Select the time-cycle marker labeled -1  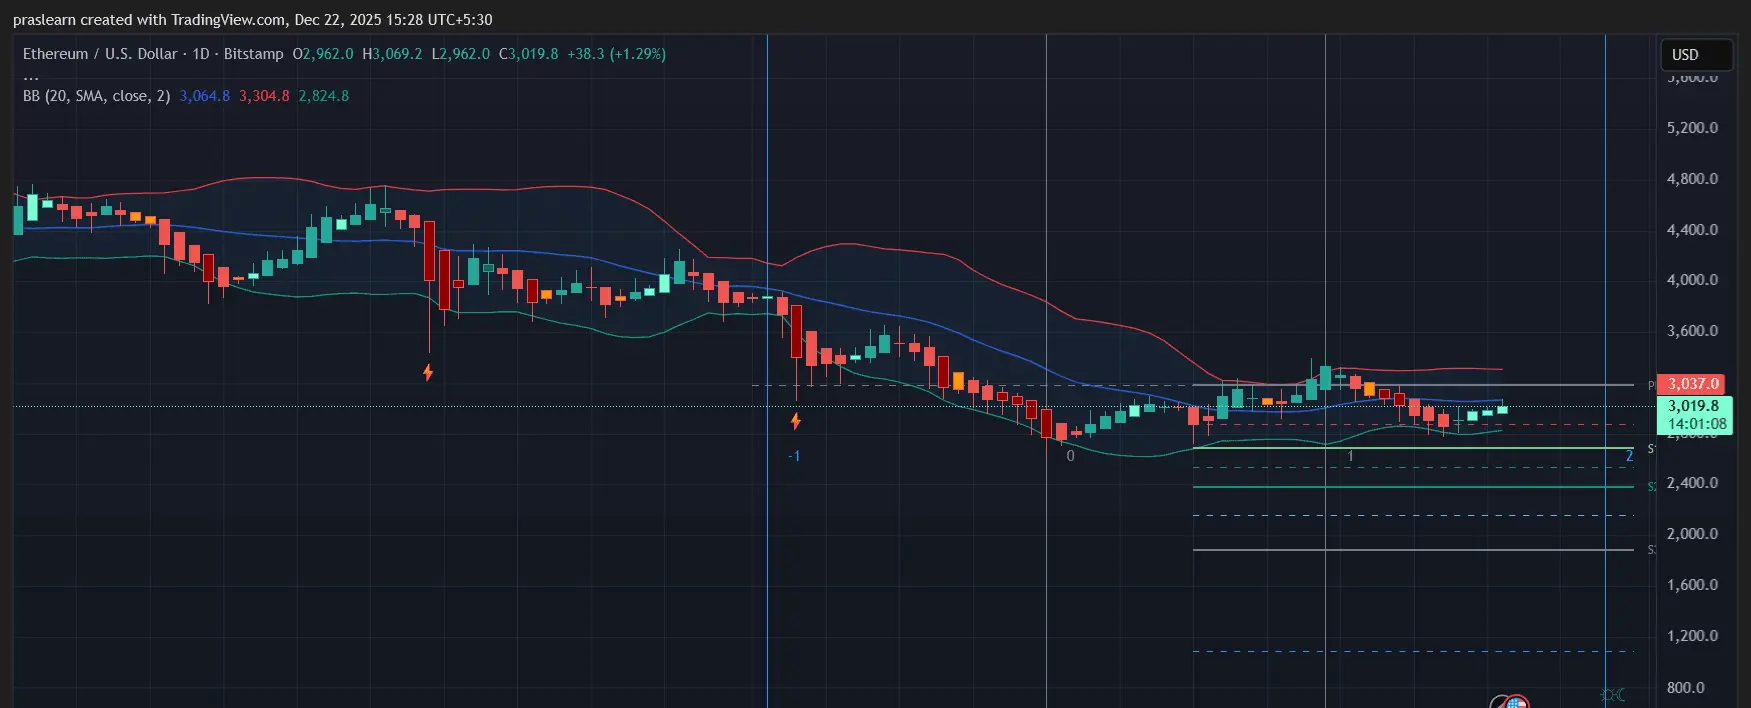pos(794,456)
